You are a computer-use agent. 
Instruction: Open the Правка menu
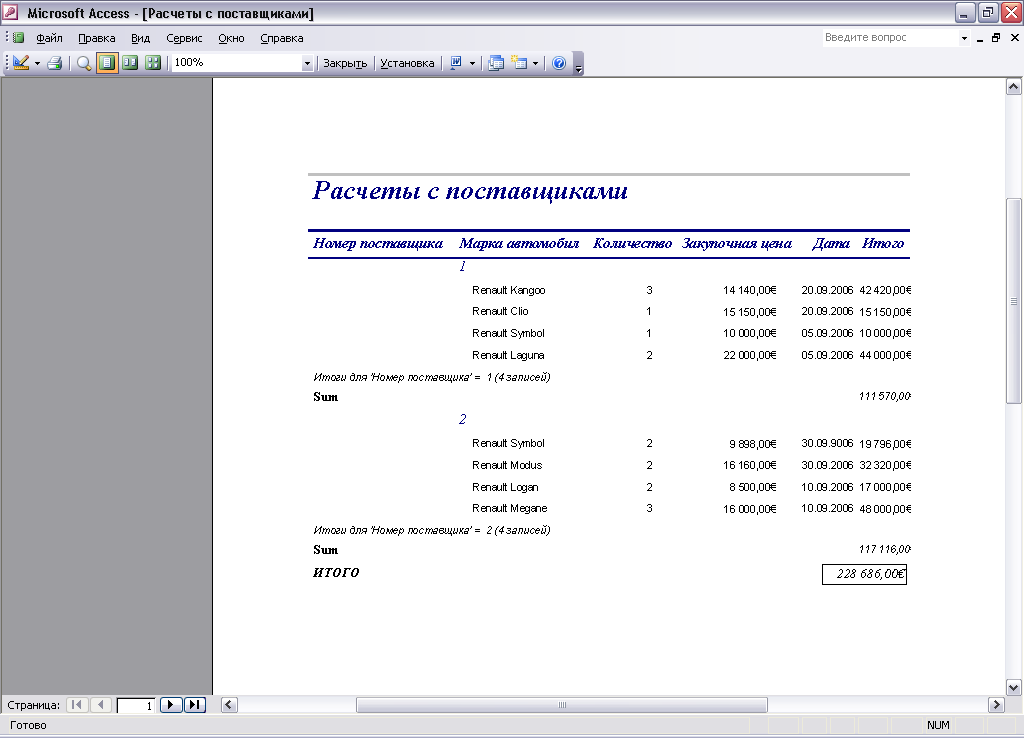click(97, 38)
